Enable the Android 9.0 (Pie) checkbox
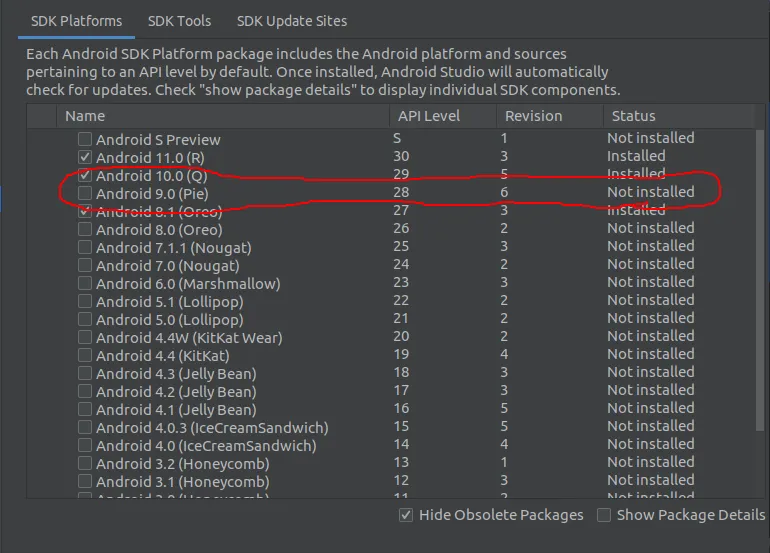 coord(86,194)
